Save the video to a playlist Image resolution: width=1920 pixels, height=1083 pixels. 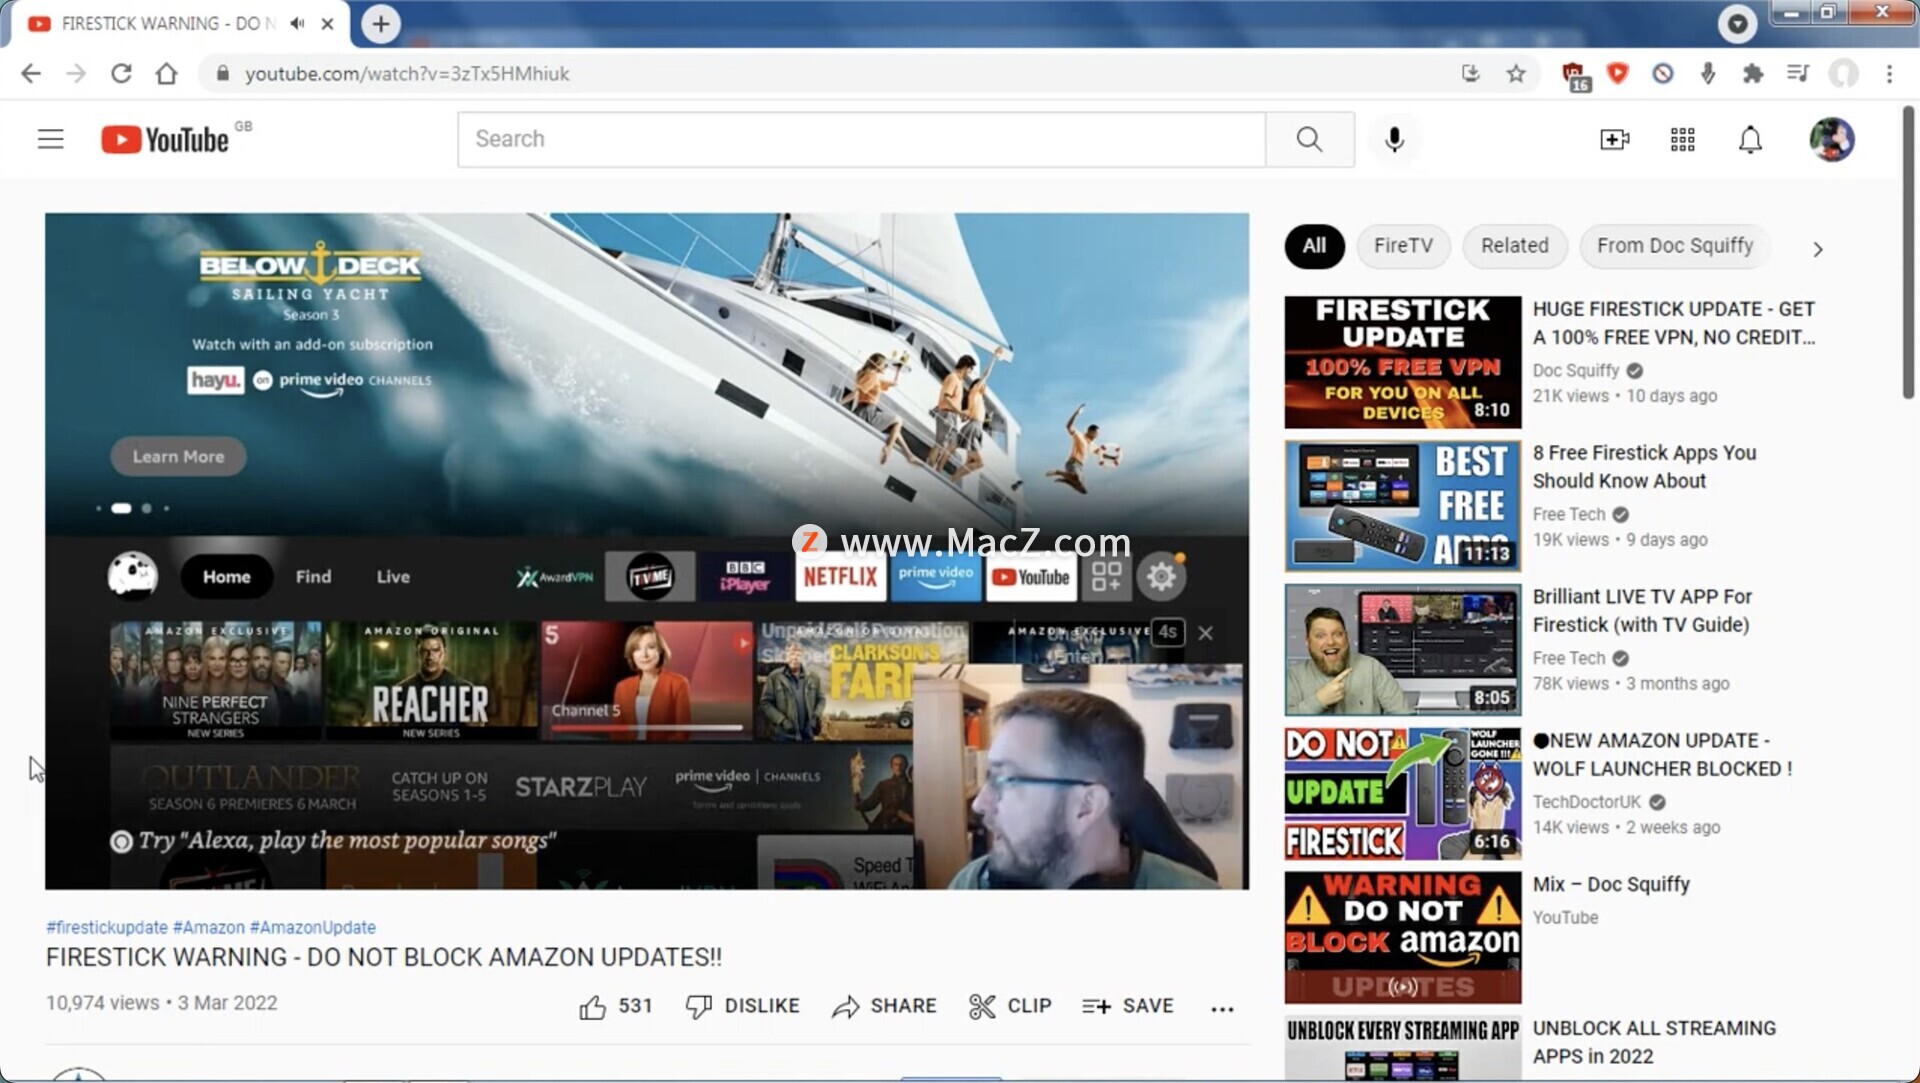click(1127, 1006)
